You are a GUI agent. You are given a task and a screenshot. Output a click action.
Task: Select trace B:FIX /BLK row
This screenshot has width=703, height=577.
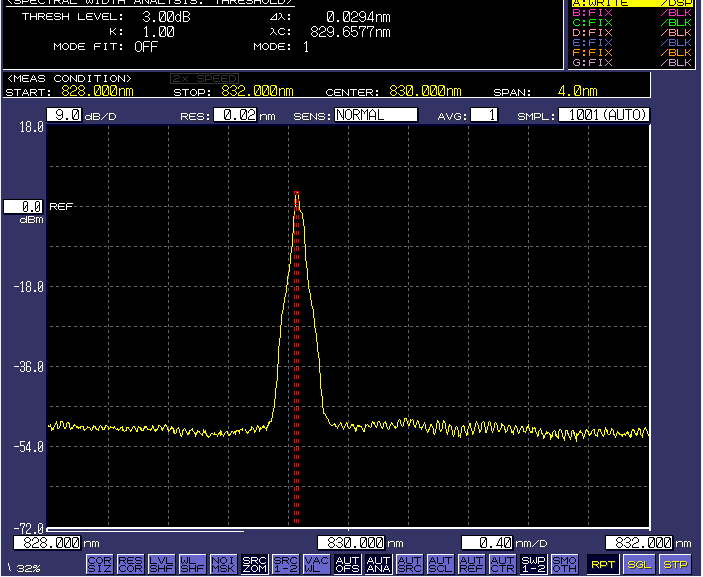click(x=631, y=13)
